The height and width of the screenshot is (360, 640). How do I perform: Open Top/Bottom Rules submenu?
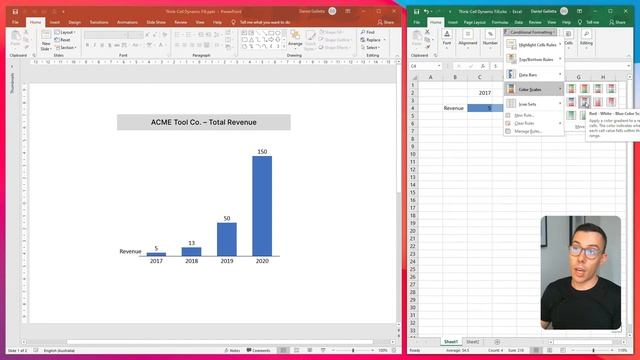tap(534, 60)
